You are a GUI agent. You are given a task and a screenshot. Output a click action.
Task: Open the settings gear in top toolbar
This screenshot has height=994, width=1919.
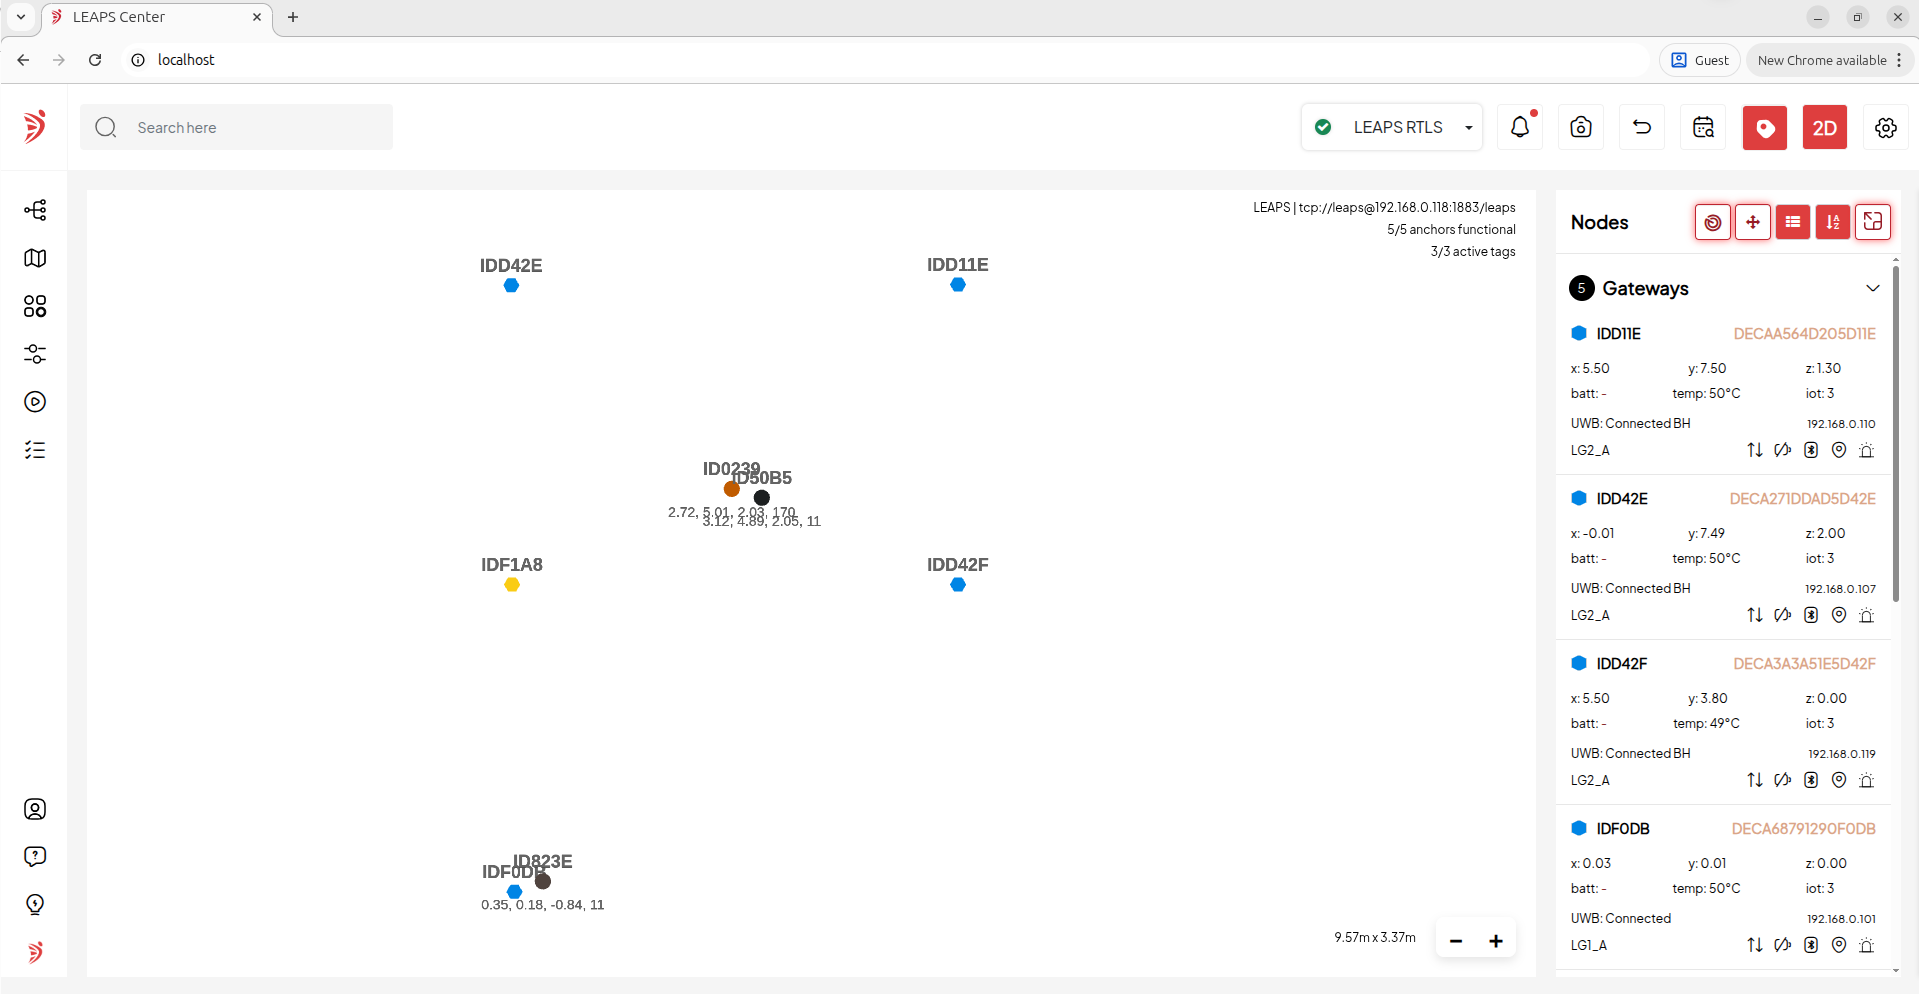coord(1886,127)
